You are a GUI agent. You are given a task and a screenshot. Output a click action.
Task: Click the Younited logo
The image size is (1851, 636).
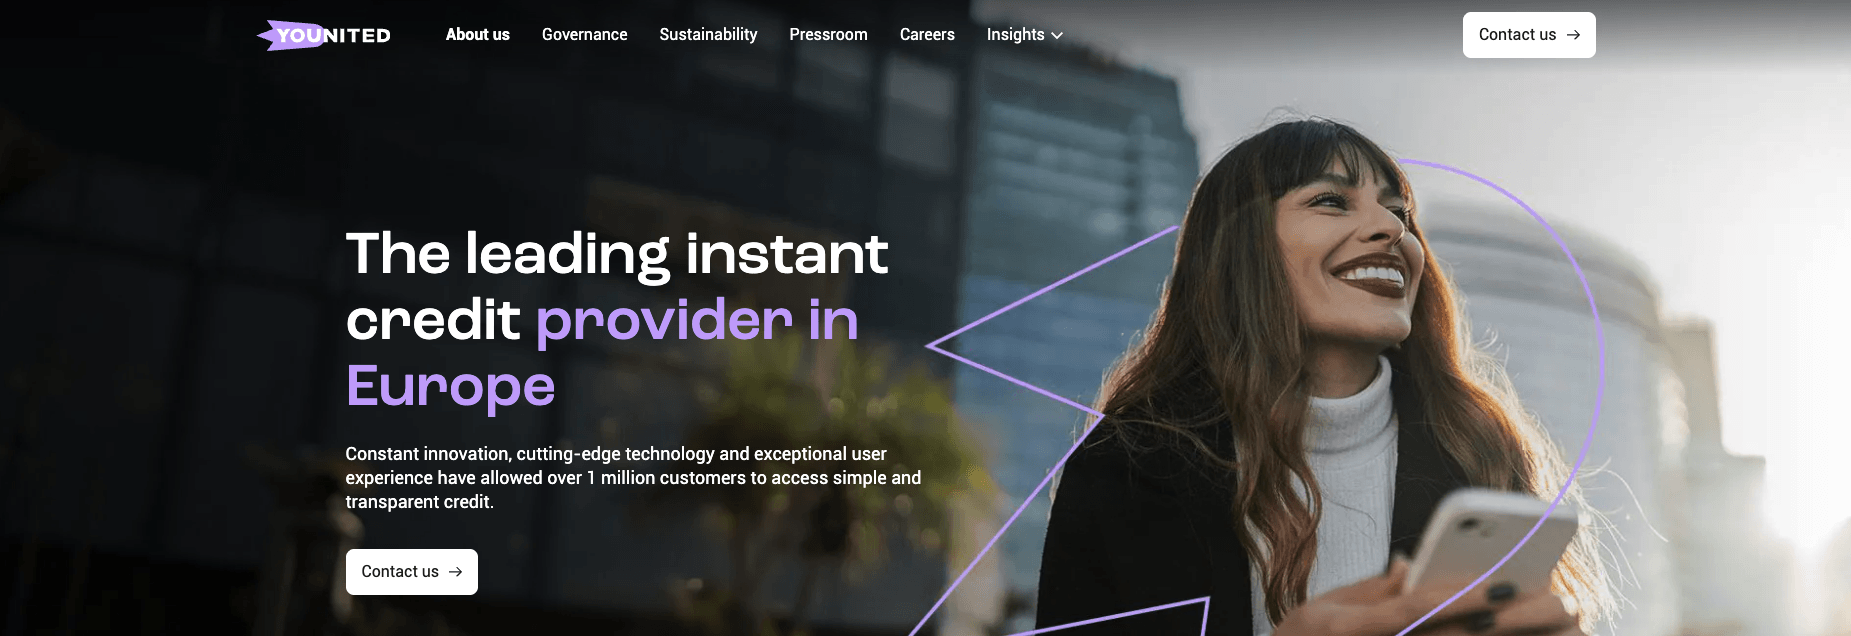point(323,35)
